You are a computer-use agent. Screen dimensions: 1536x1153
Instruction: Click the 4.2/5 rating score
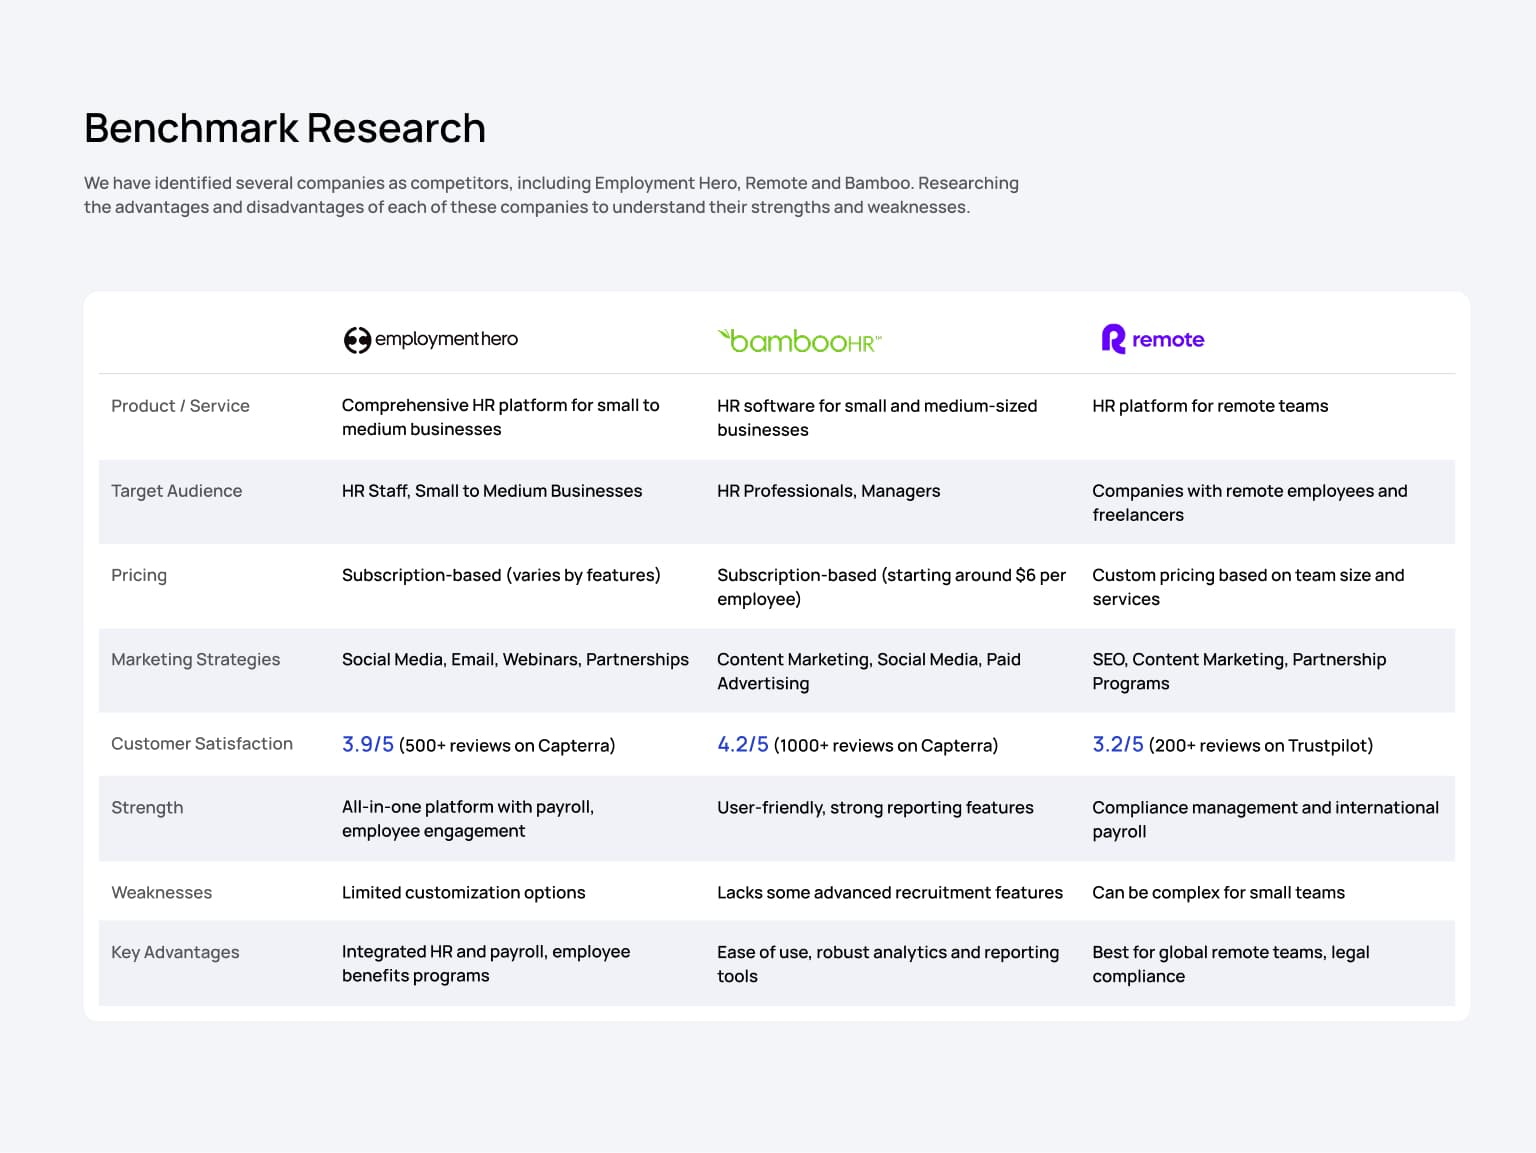[x=743, y=744]
